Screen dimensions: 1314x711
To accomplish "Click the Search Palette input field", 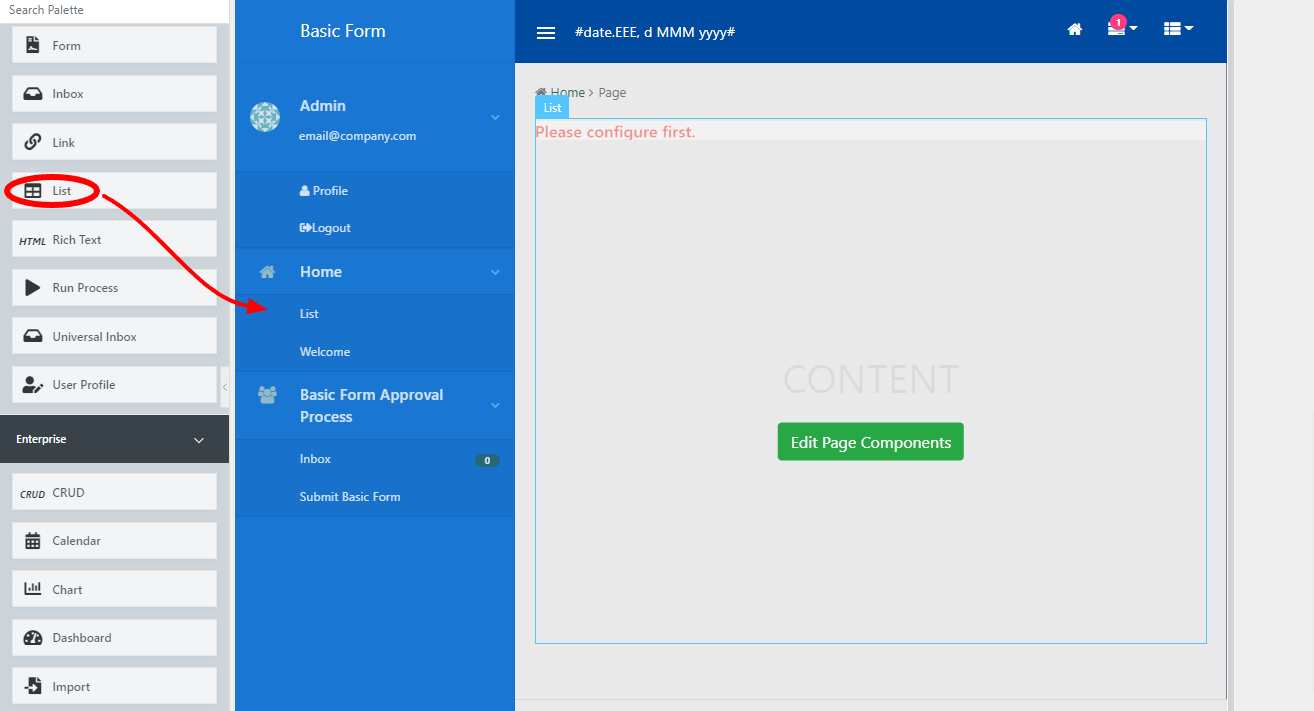I will click(110, 10).
